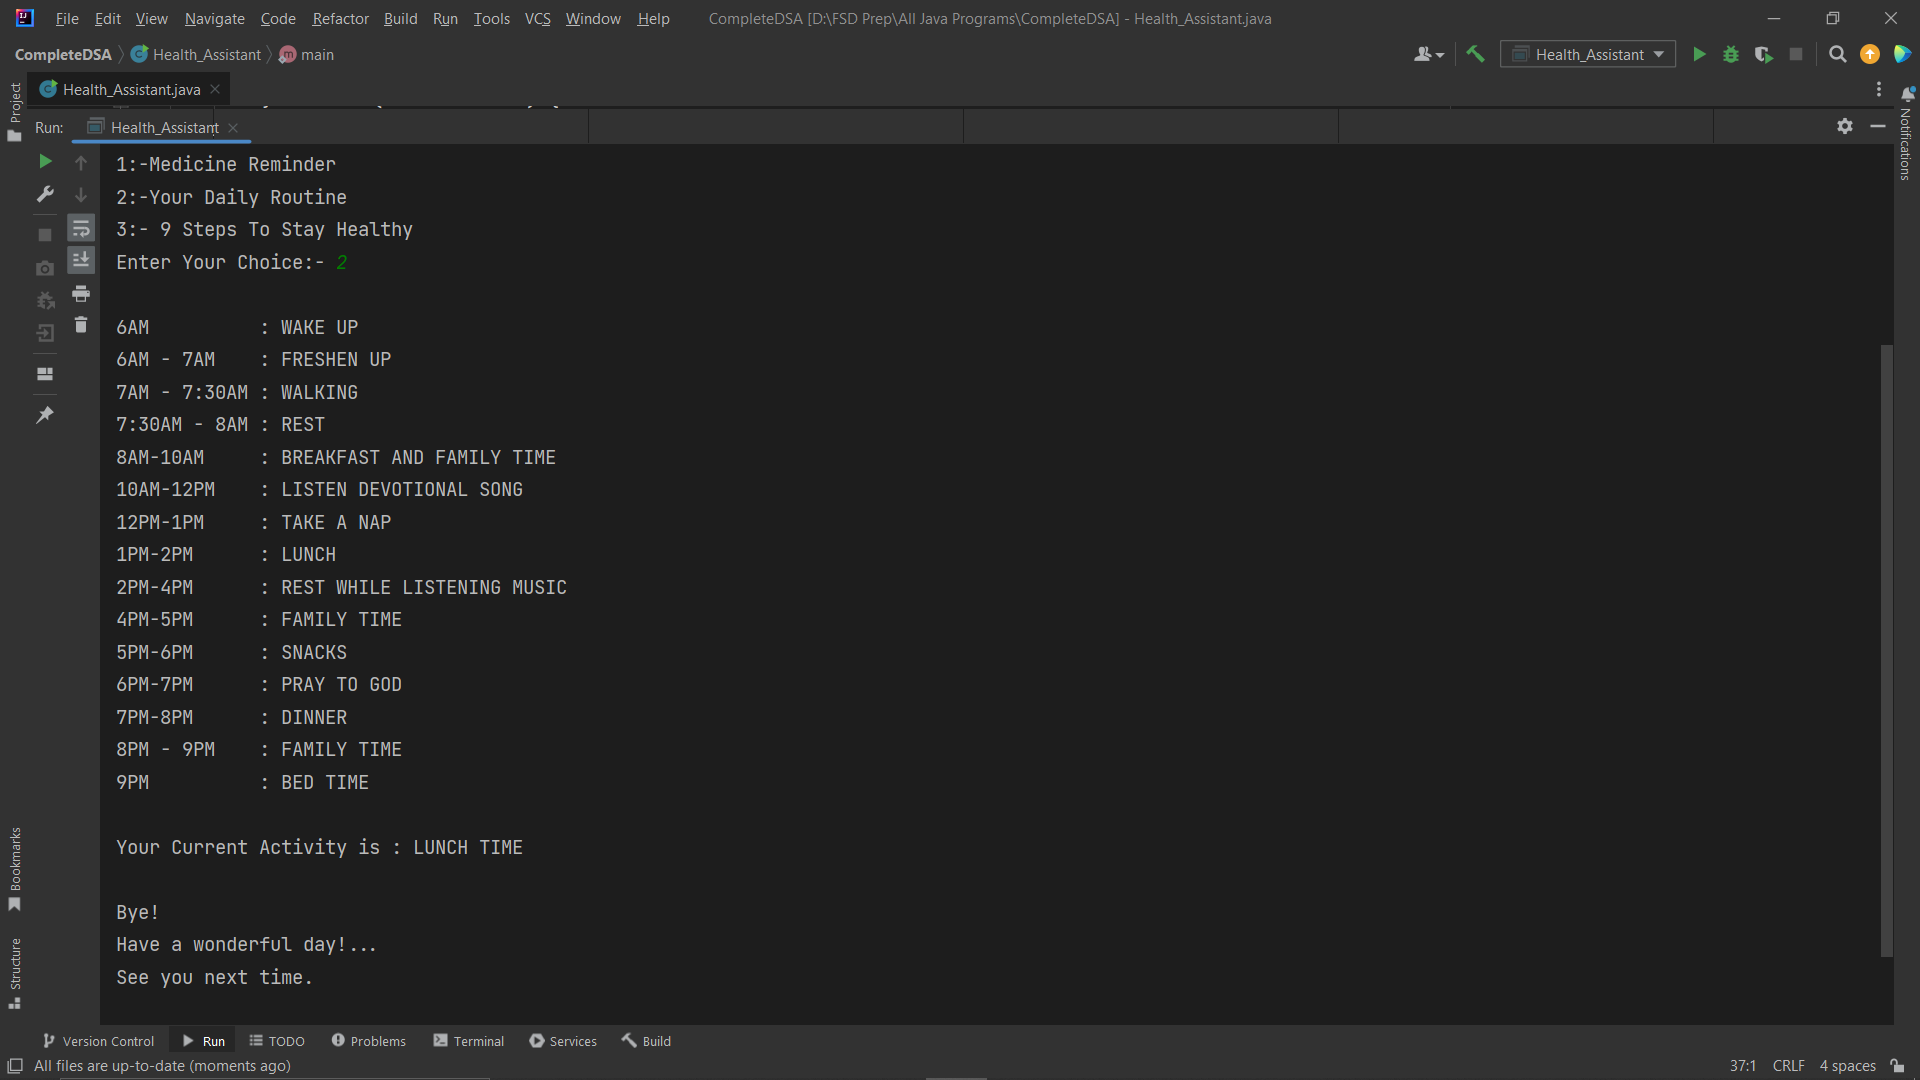Viewport: 1920px width, 1080px height.
Task: Start the Debug Health_Assistant bug icon
Action: tap(1731, 54)
